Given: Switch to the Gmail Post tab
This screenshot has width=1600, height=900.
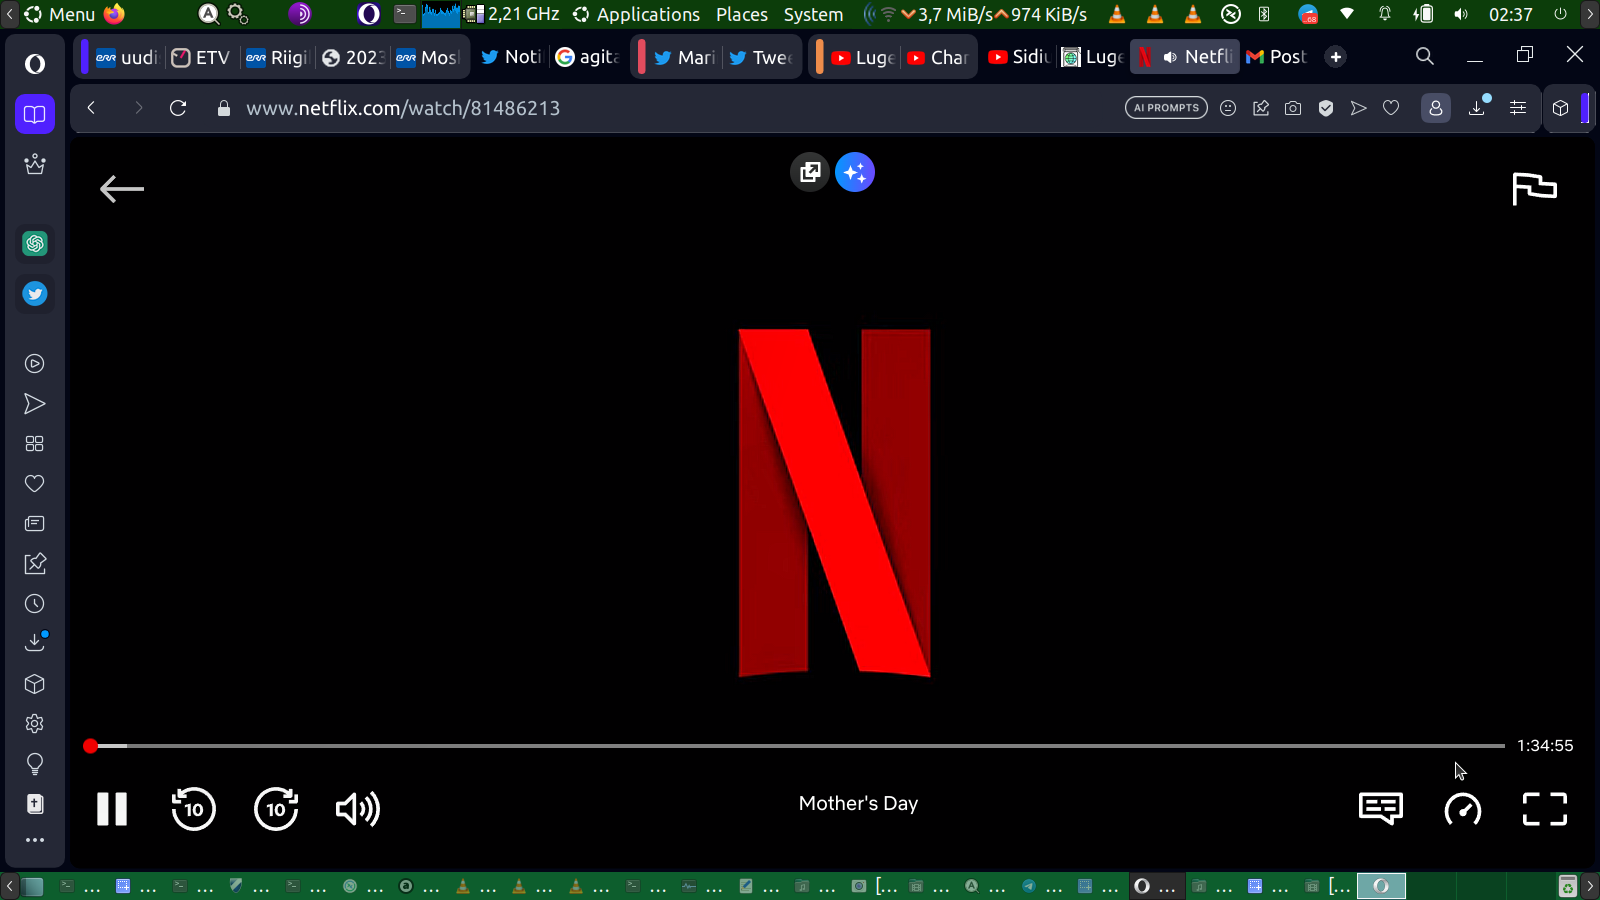Looking at the screenshot, I should [1276, 57].
